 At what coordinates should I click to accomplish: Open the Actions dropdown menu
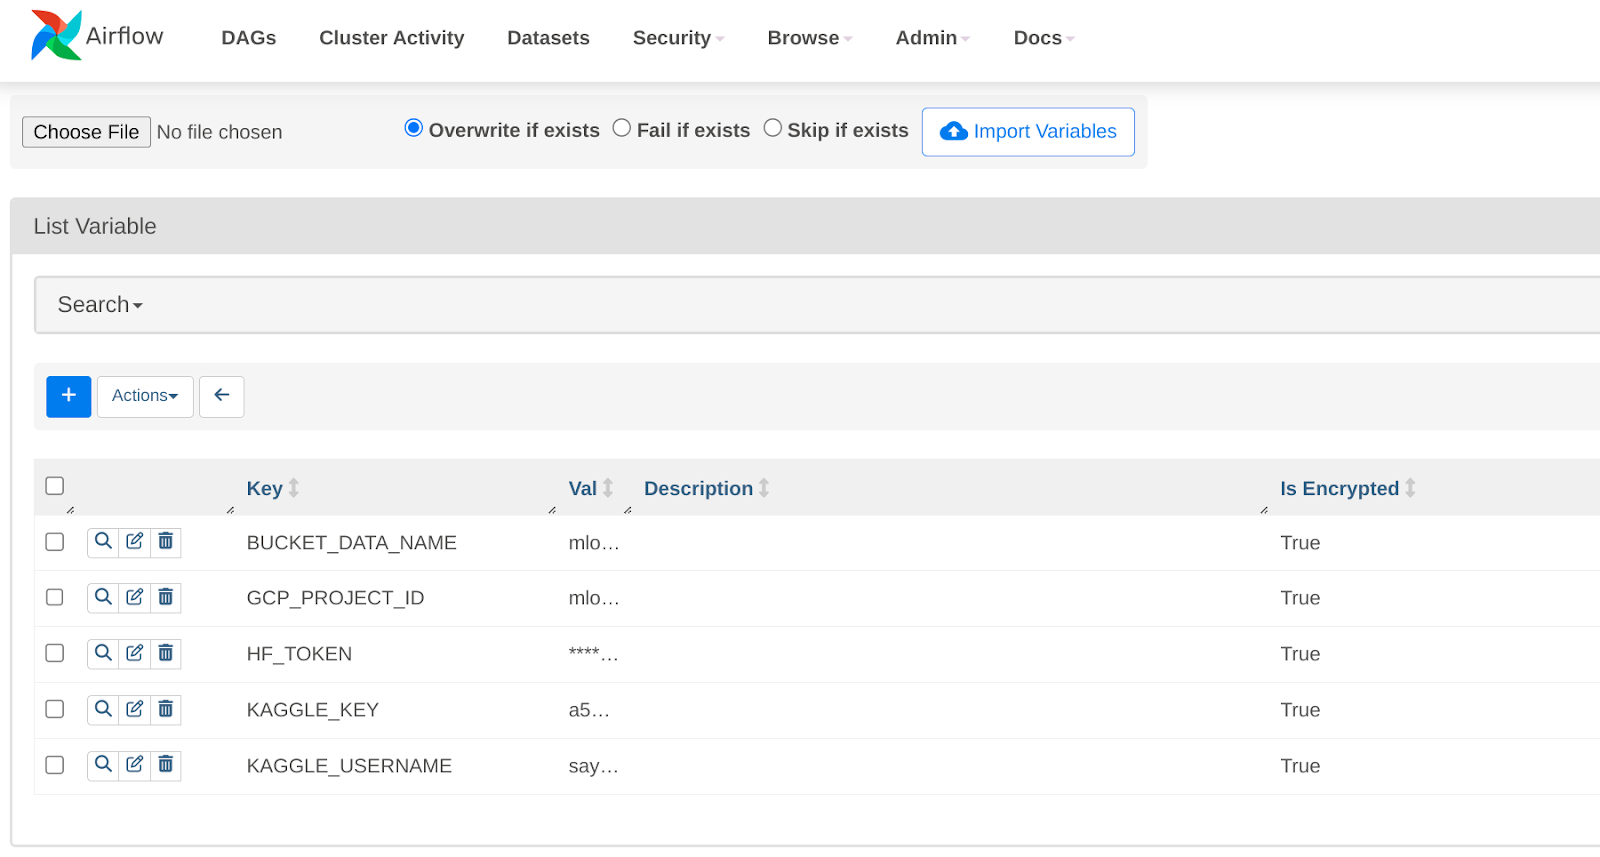click(x=145, y=396)
